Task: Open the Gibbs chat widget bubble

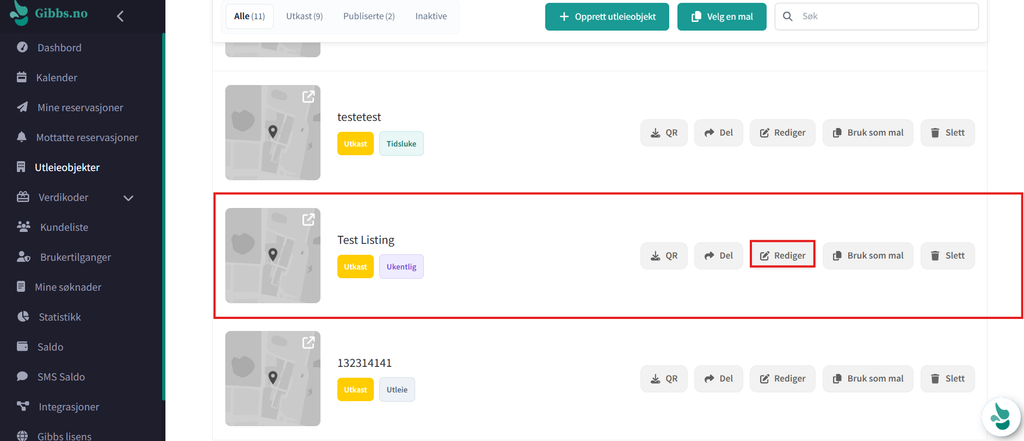Action: click(x=1000, y=416)
